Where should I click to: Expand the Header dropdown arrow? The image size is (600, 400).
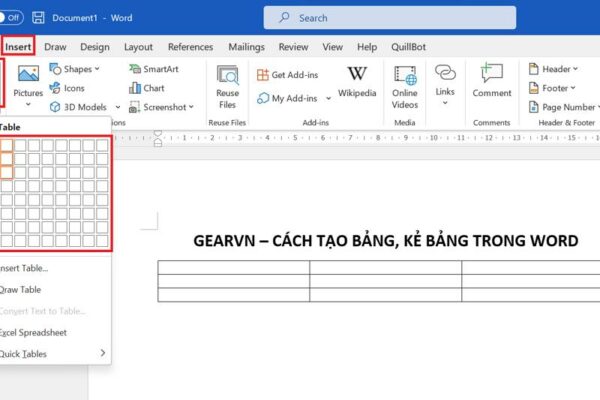pos(575,69)
